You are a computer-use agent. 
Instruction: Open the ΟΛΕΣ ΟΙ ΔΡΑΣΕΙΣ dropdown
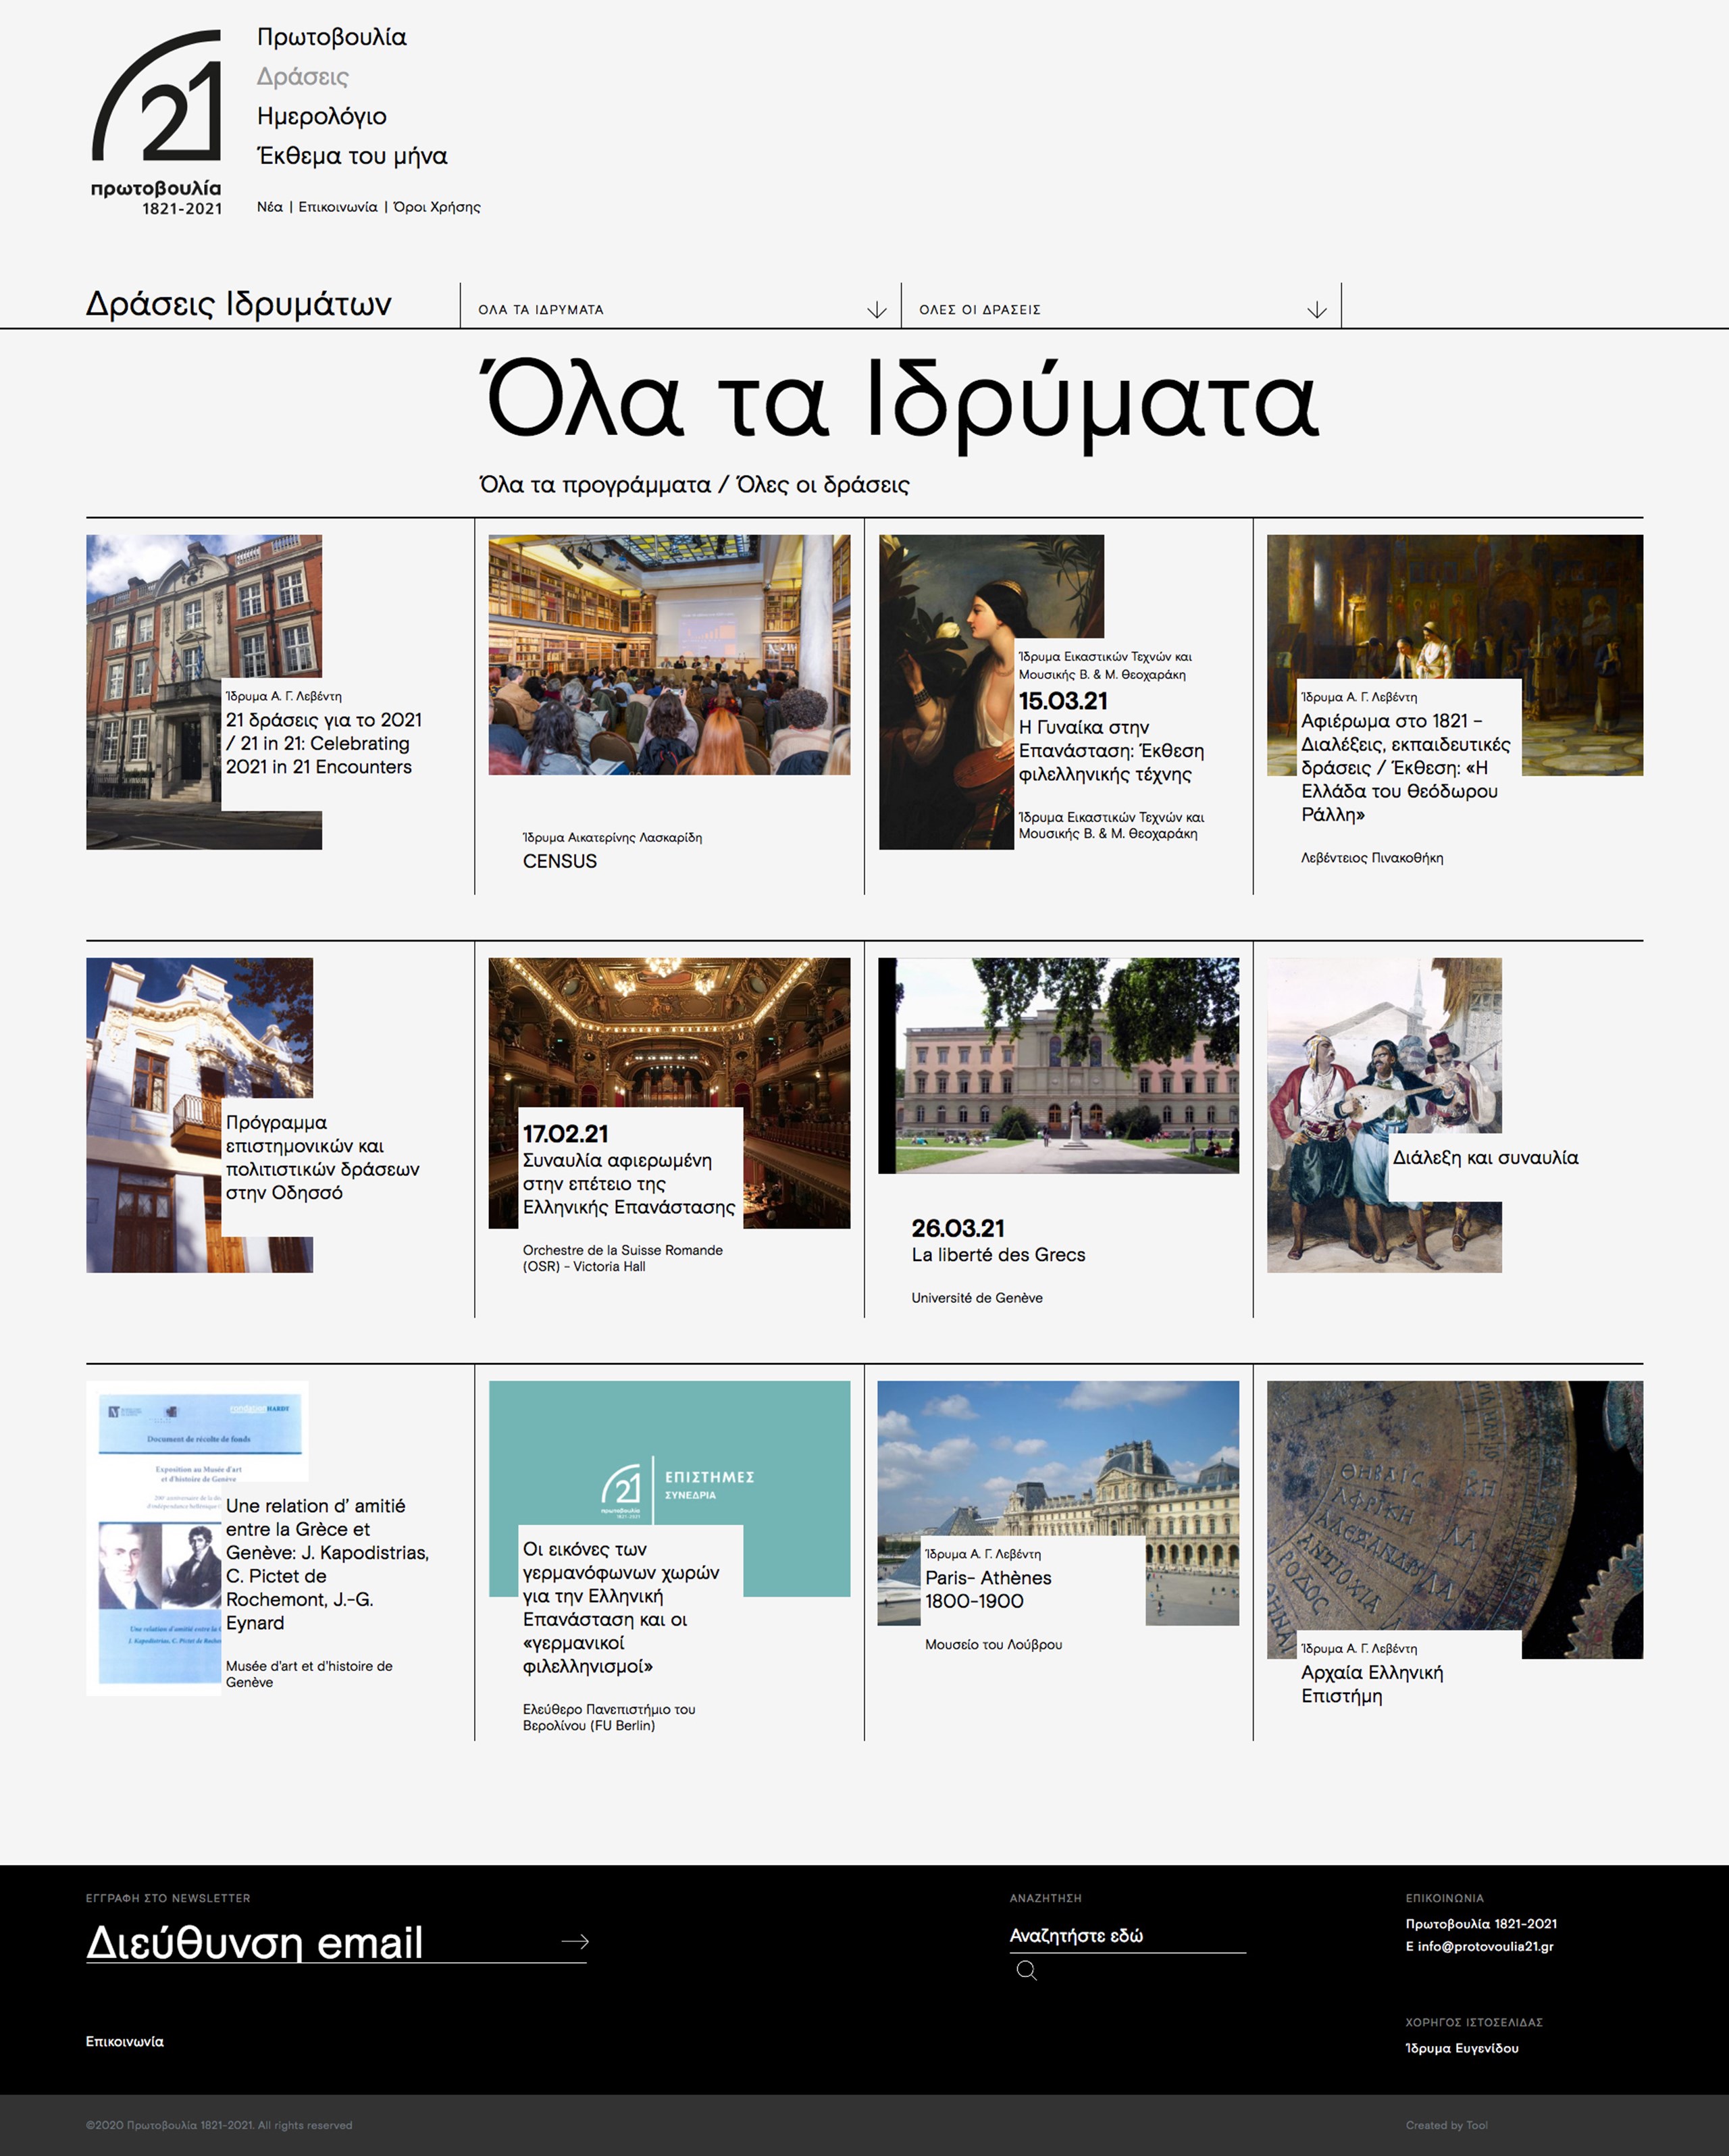(x=1121, y=309)
